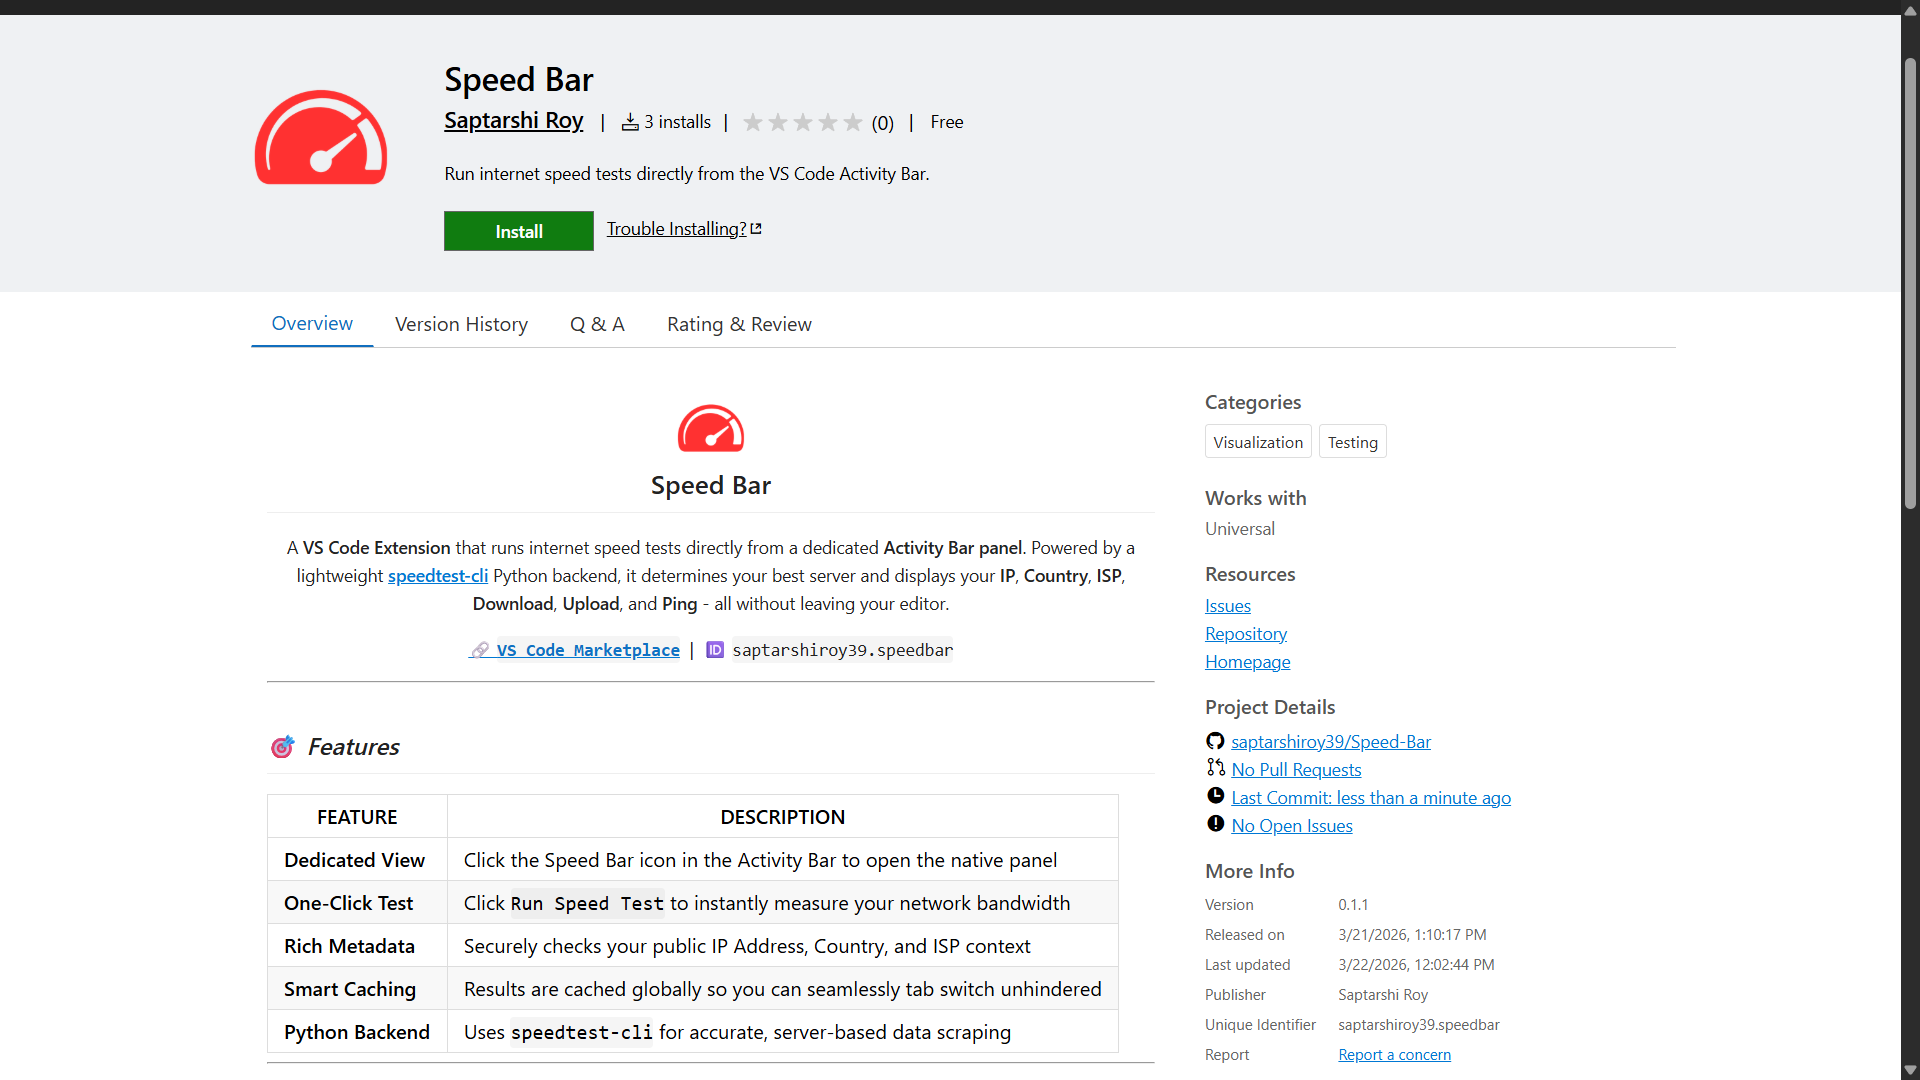Viewport: 1920px width, 1080px height.
Task: Click the link icon beside VS Code Marketplace
Action: (479, 649)
